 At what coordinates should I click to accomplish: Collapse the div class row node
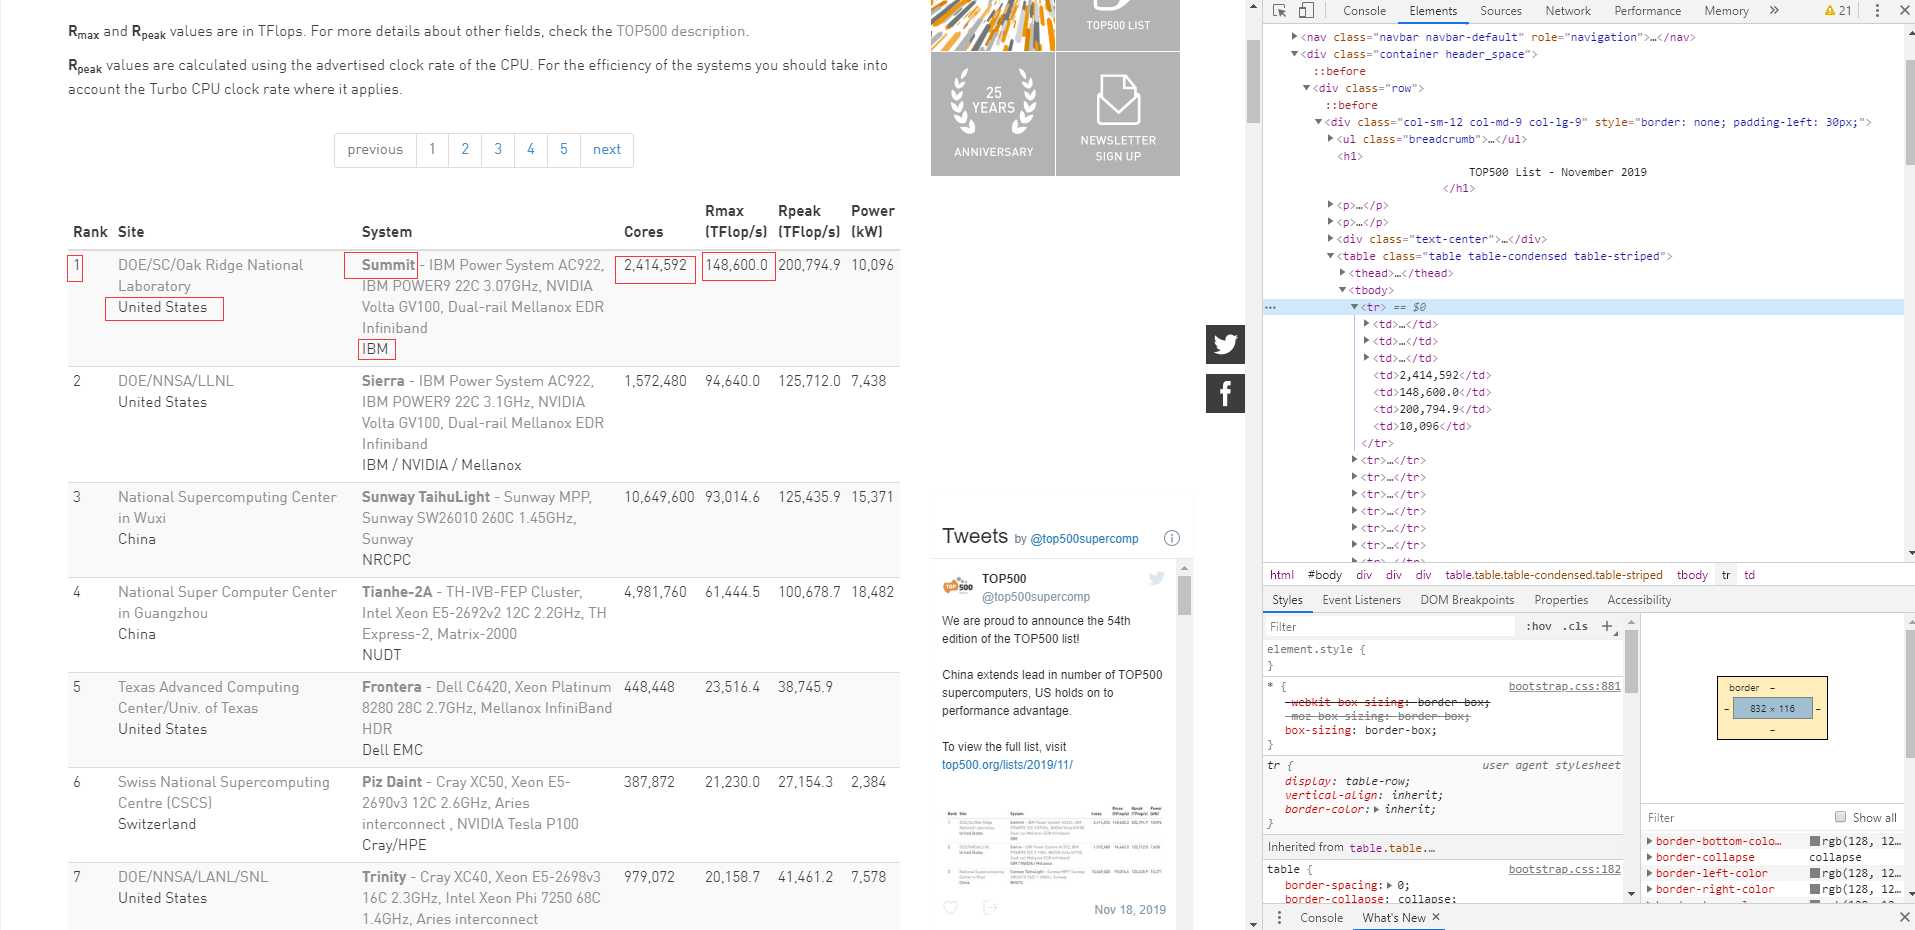point(1307,88)
